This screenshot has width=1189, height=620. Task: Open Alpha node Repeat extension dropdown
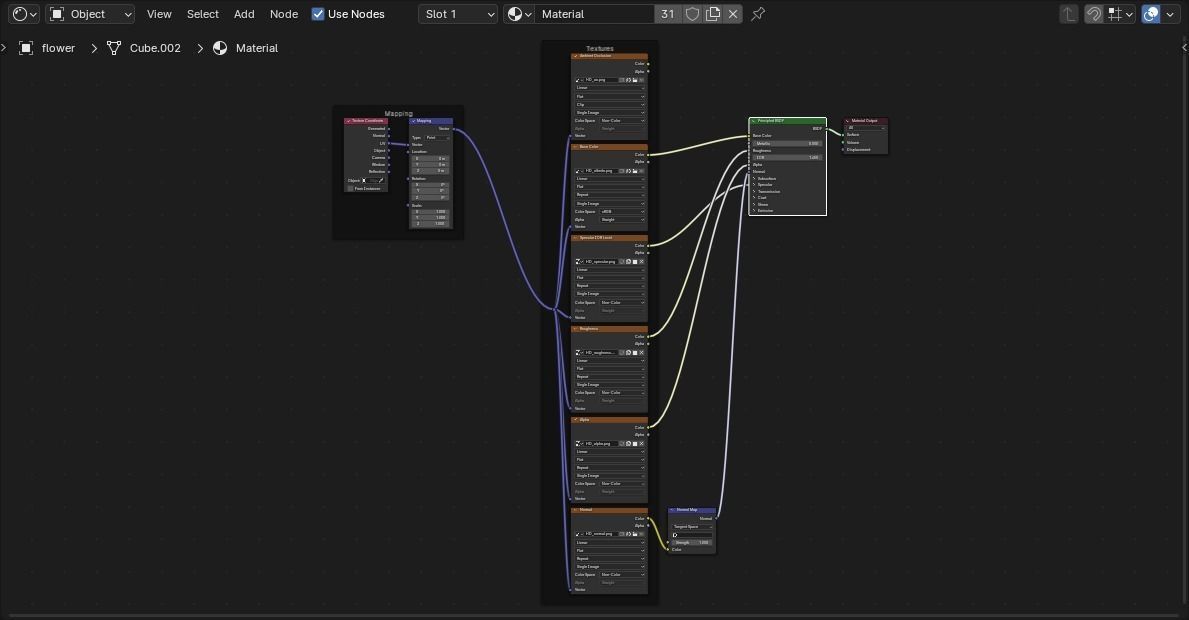click(610, 468)
